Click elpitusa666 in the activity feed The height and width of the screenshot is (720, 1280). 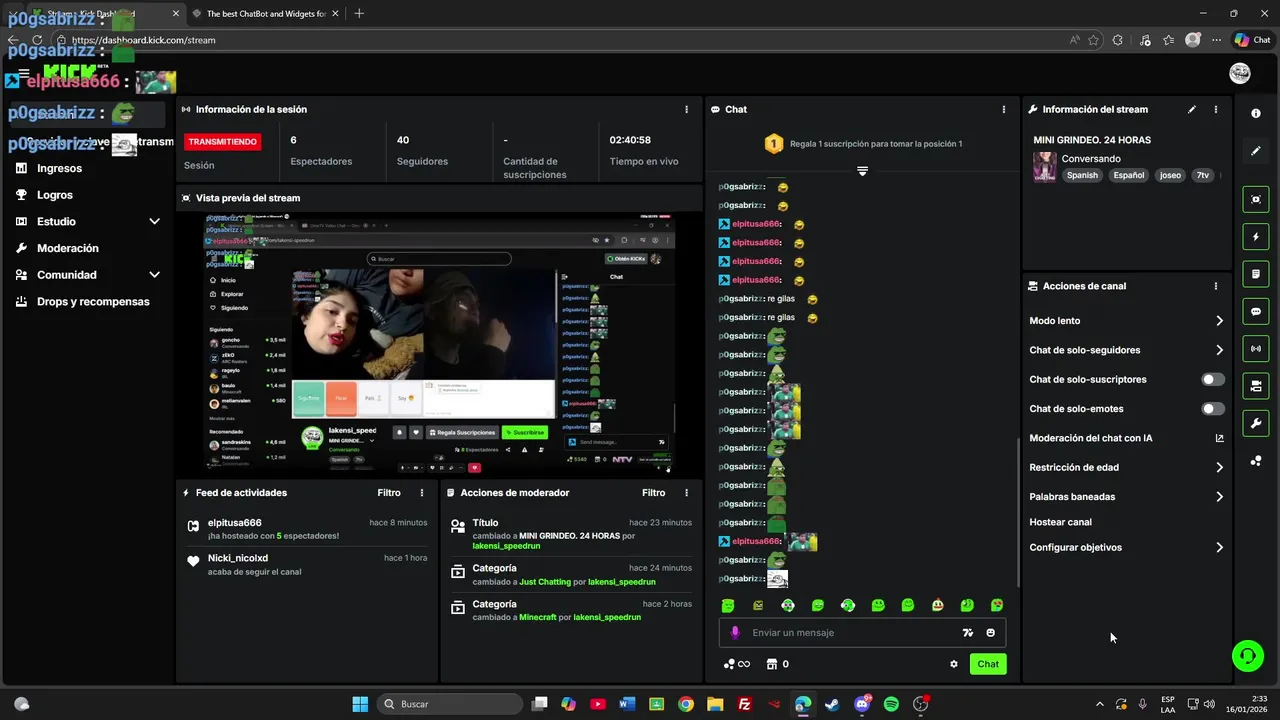[x=234, y=523]
